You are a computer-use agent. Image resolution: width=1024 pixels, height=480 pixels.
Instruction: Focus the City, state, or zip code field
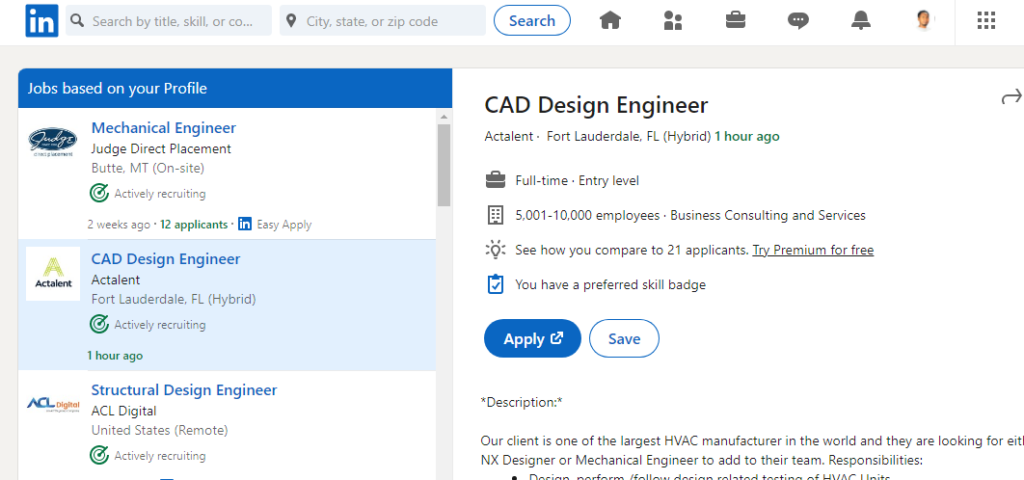point(383,21)
